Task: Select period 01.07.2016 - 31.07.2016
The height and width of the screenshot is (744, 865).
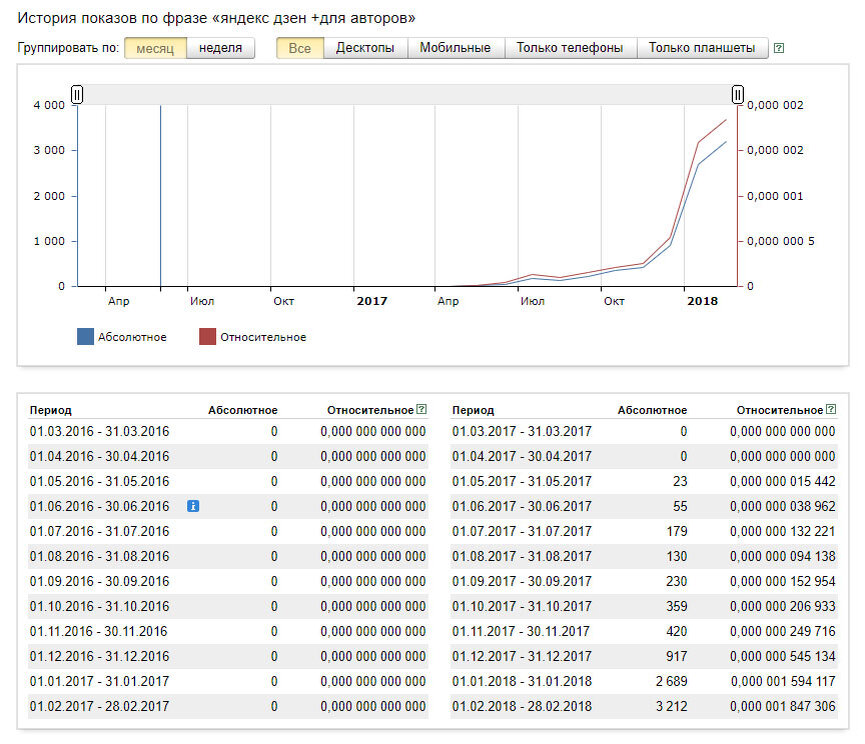Action: 99,531
